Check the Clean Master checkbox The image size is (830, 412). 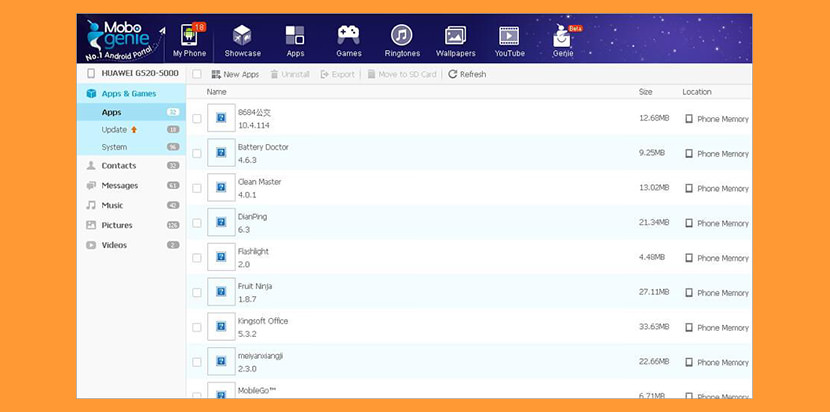(197, 188)
